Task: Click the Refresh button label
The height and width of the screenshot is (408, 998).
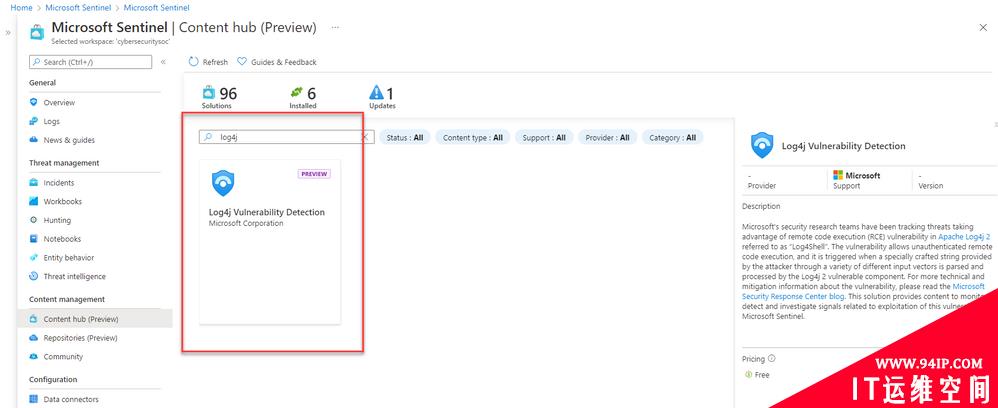Action: pos(215,62)
